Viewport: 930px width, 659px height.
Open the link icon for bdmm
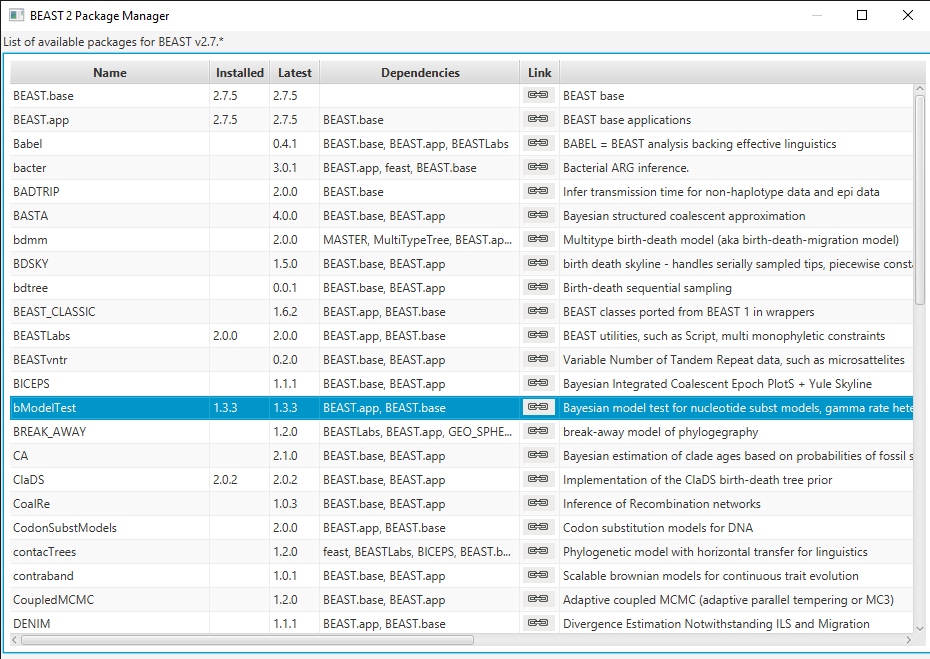pyautogui.click(x=538, y=239)
